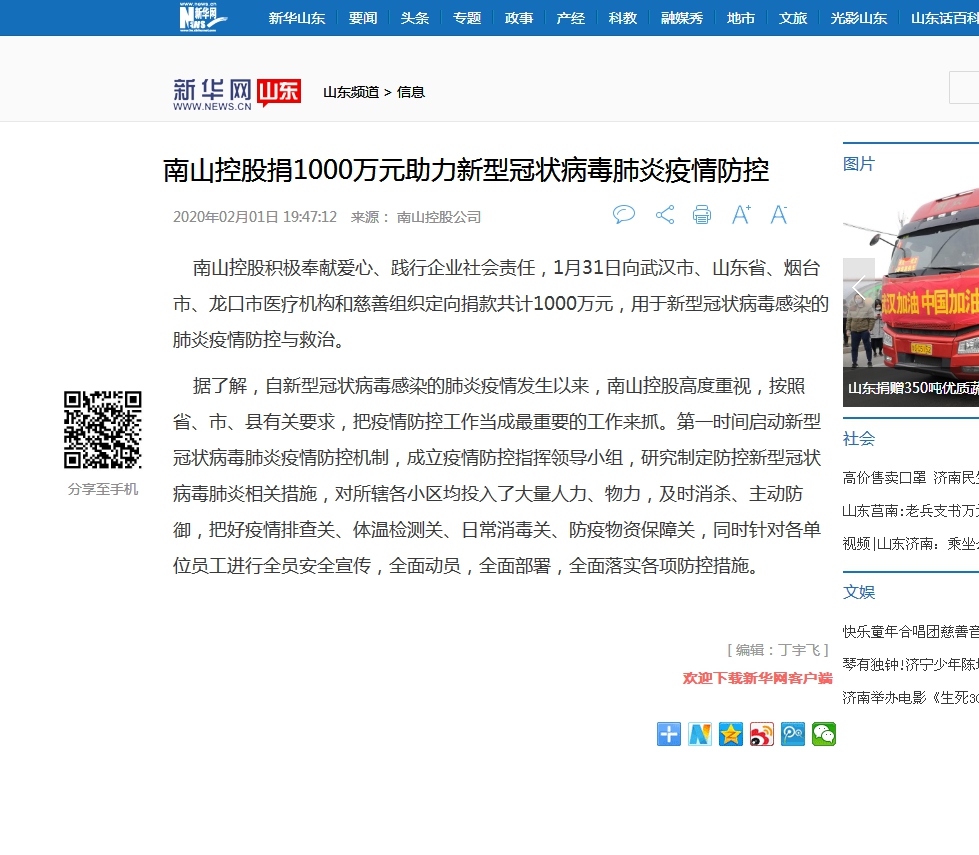Viewport: 979px width, 855px height.
Task: Click the QR code to share to phone
Action: [103, 430]
